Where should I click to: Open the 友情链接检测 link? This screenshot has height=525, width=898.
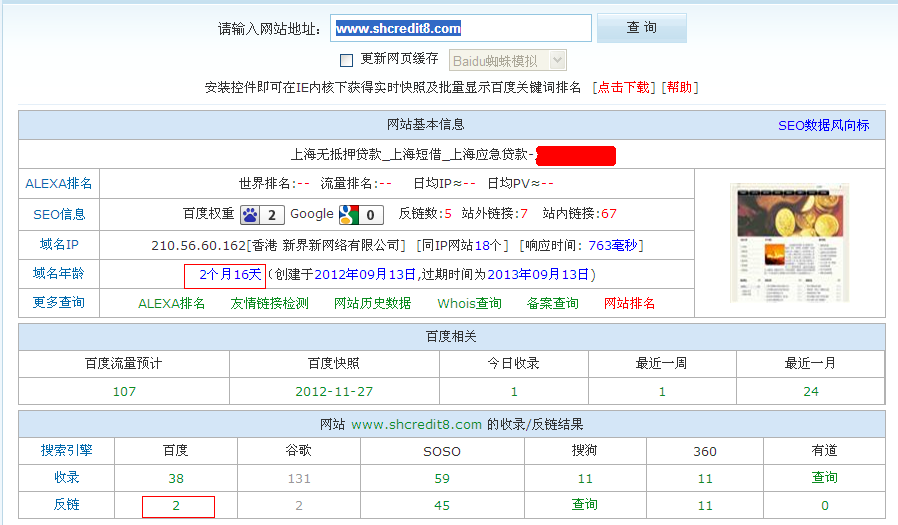click(x=269, y=303)
